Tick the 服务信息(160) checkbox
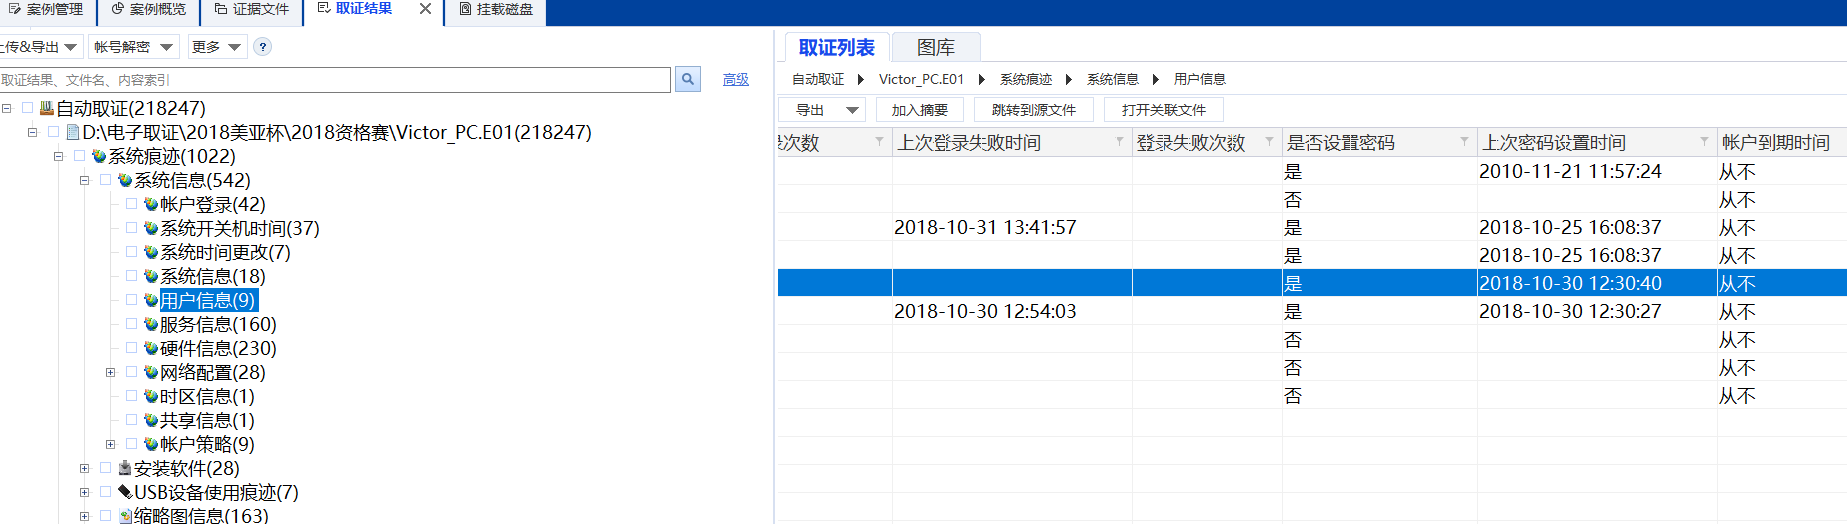Image resolution: width=1847 pixels, height=524 pixels. pyautogui.click(x=132, y=324)
